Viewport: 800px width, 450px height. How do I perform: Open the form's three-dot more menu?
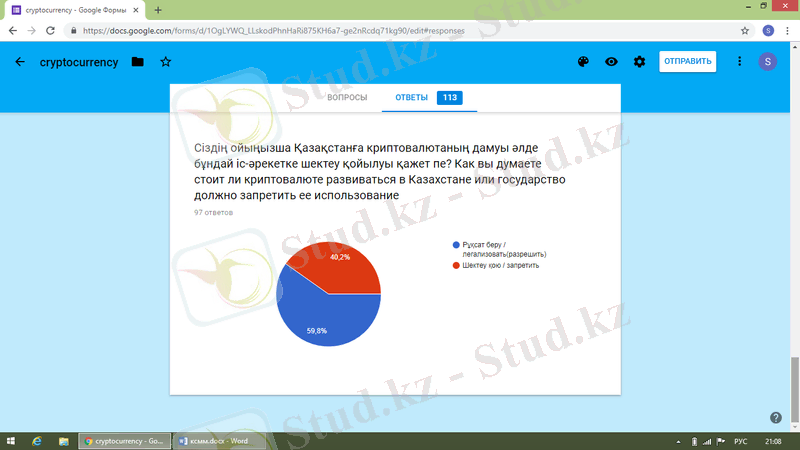[739, 62]
